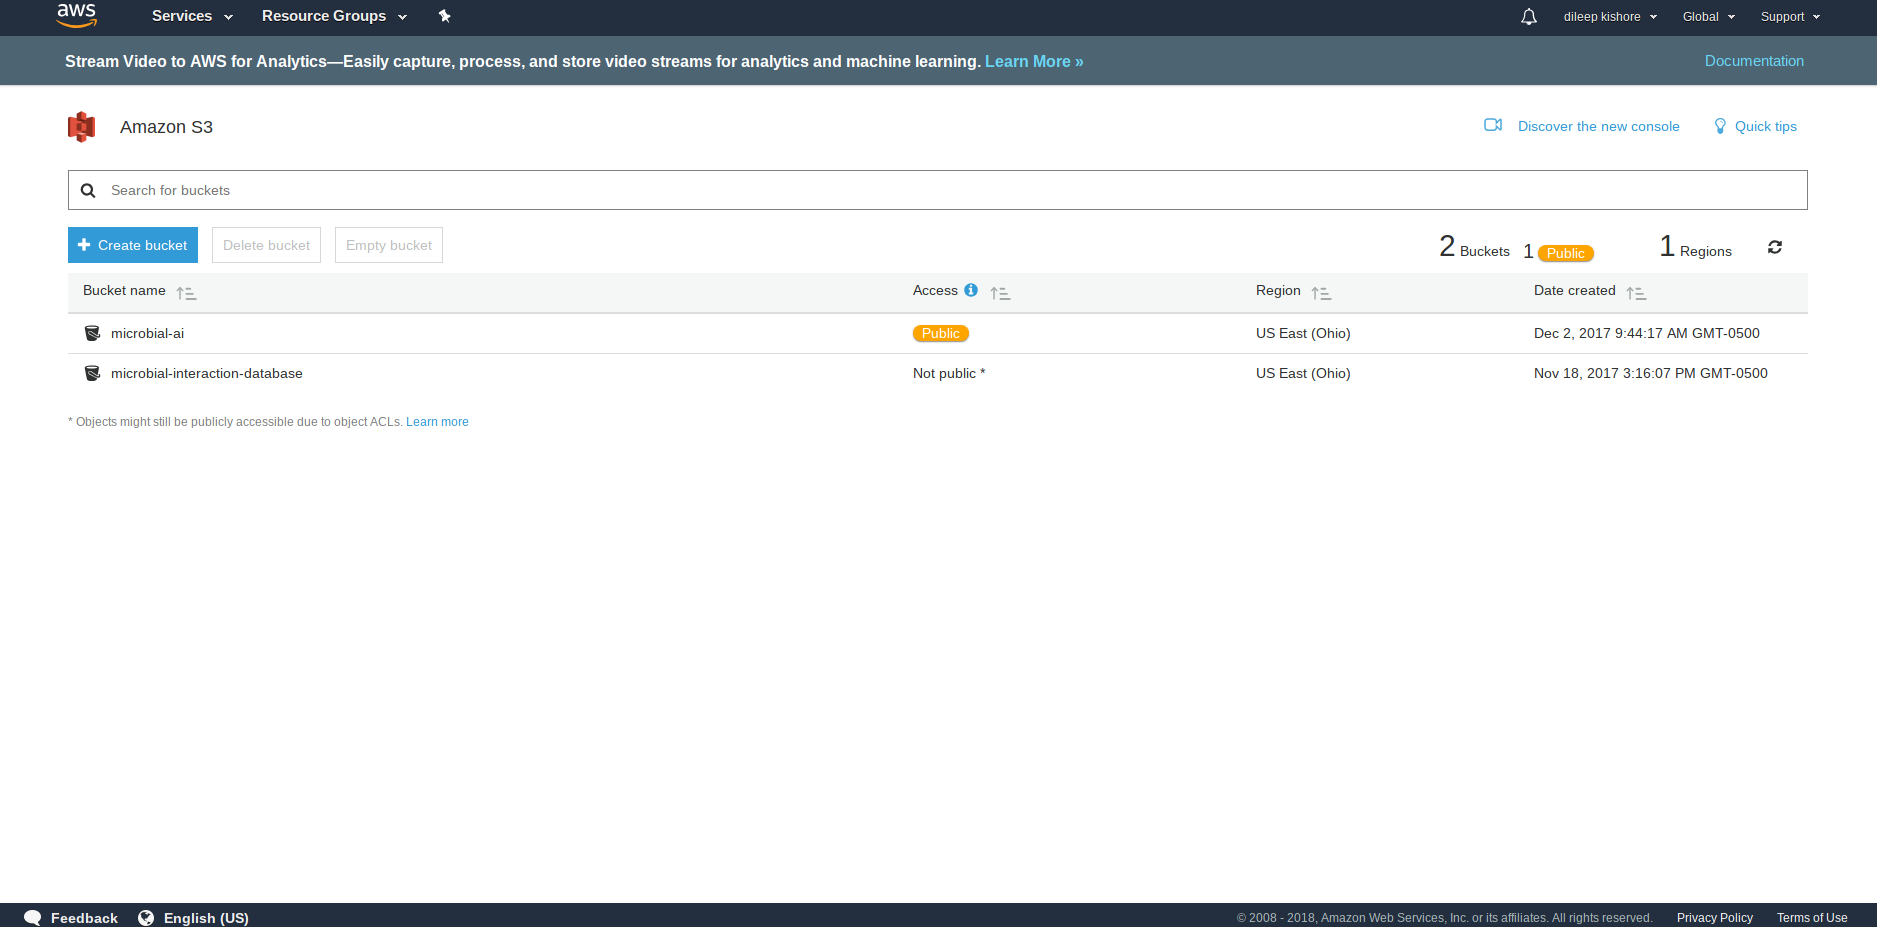Viewport: 1877px width, 927px height.
Task: Refresh the bucket list with refresh icon
Action: [x=1775, y=247]
